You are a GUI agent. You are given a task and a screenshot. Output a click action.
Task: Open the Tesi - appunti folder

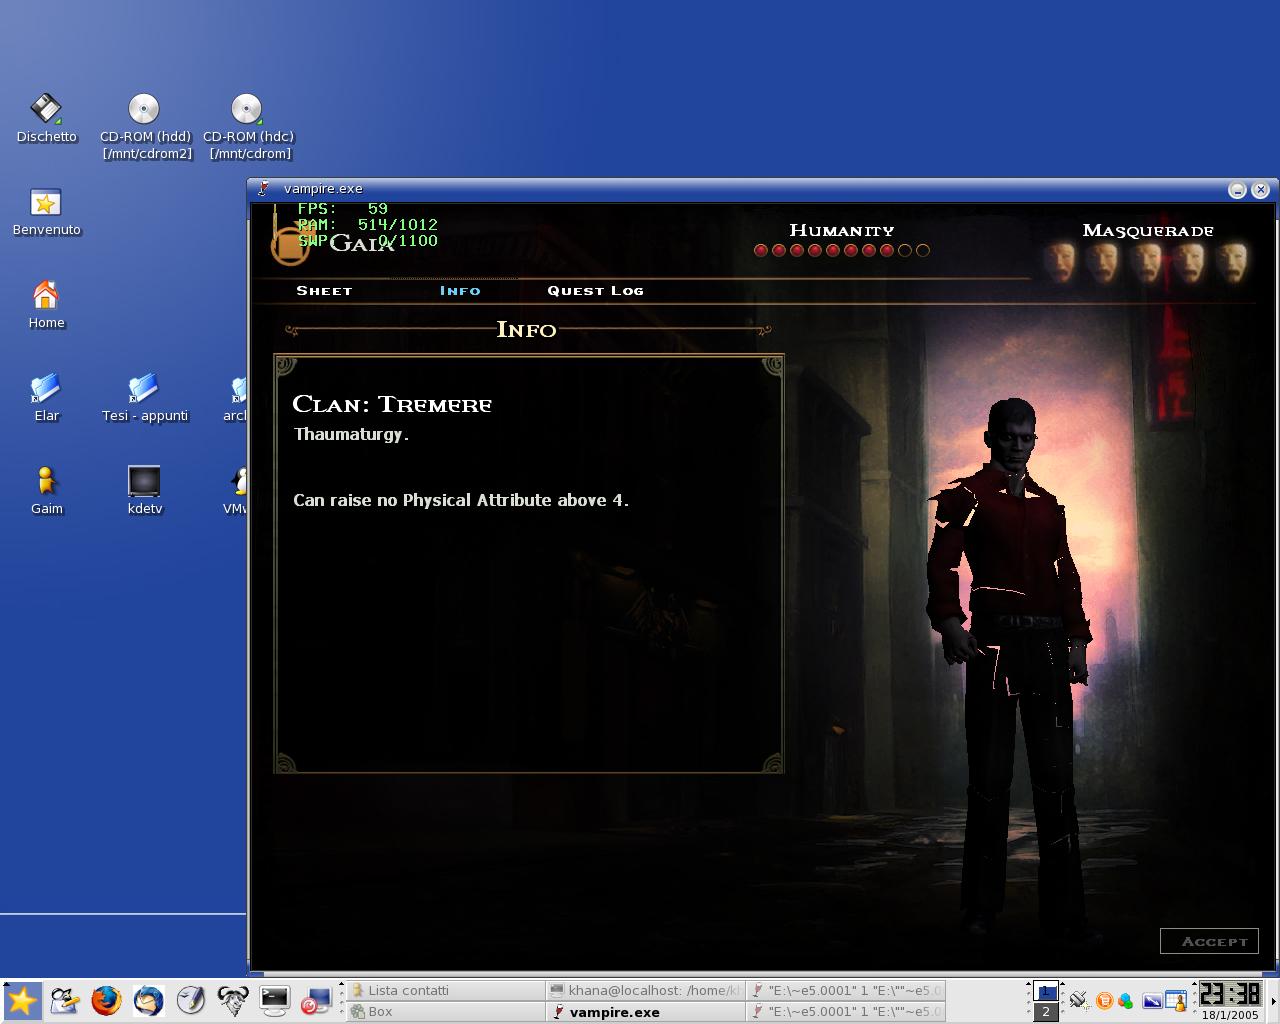point(145,398)
